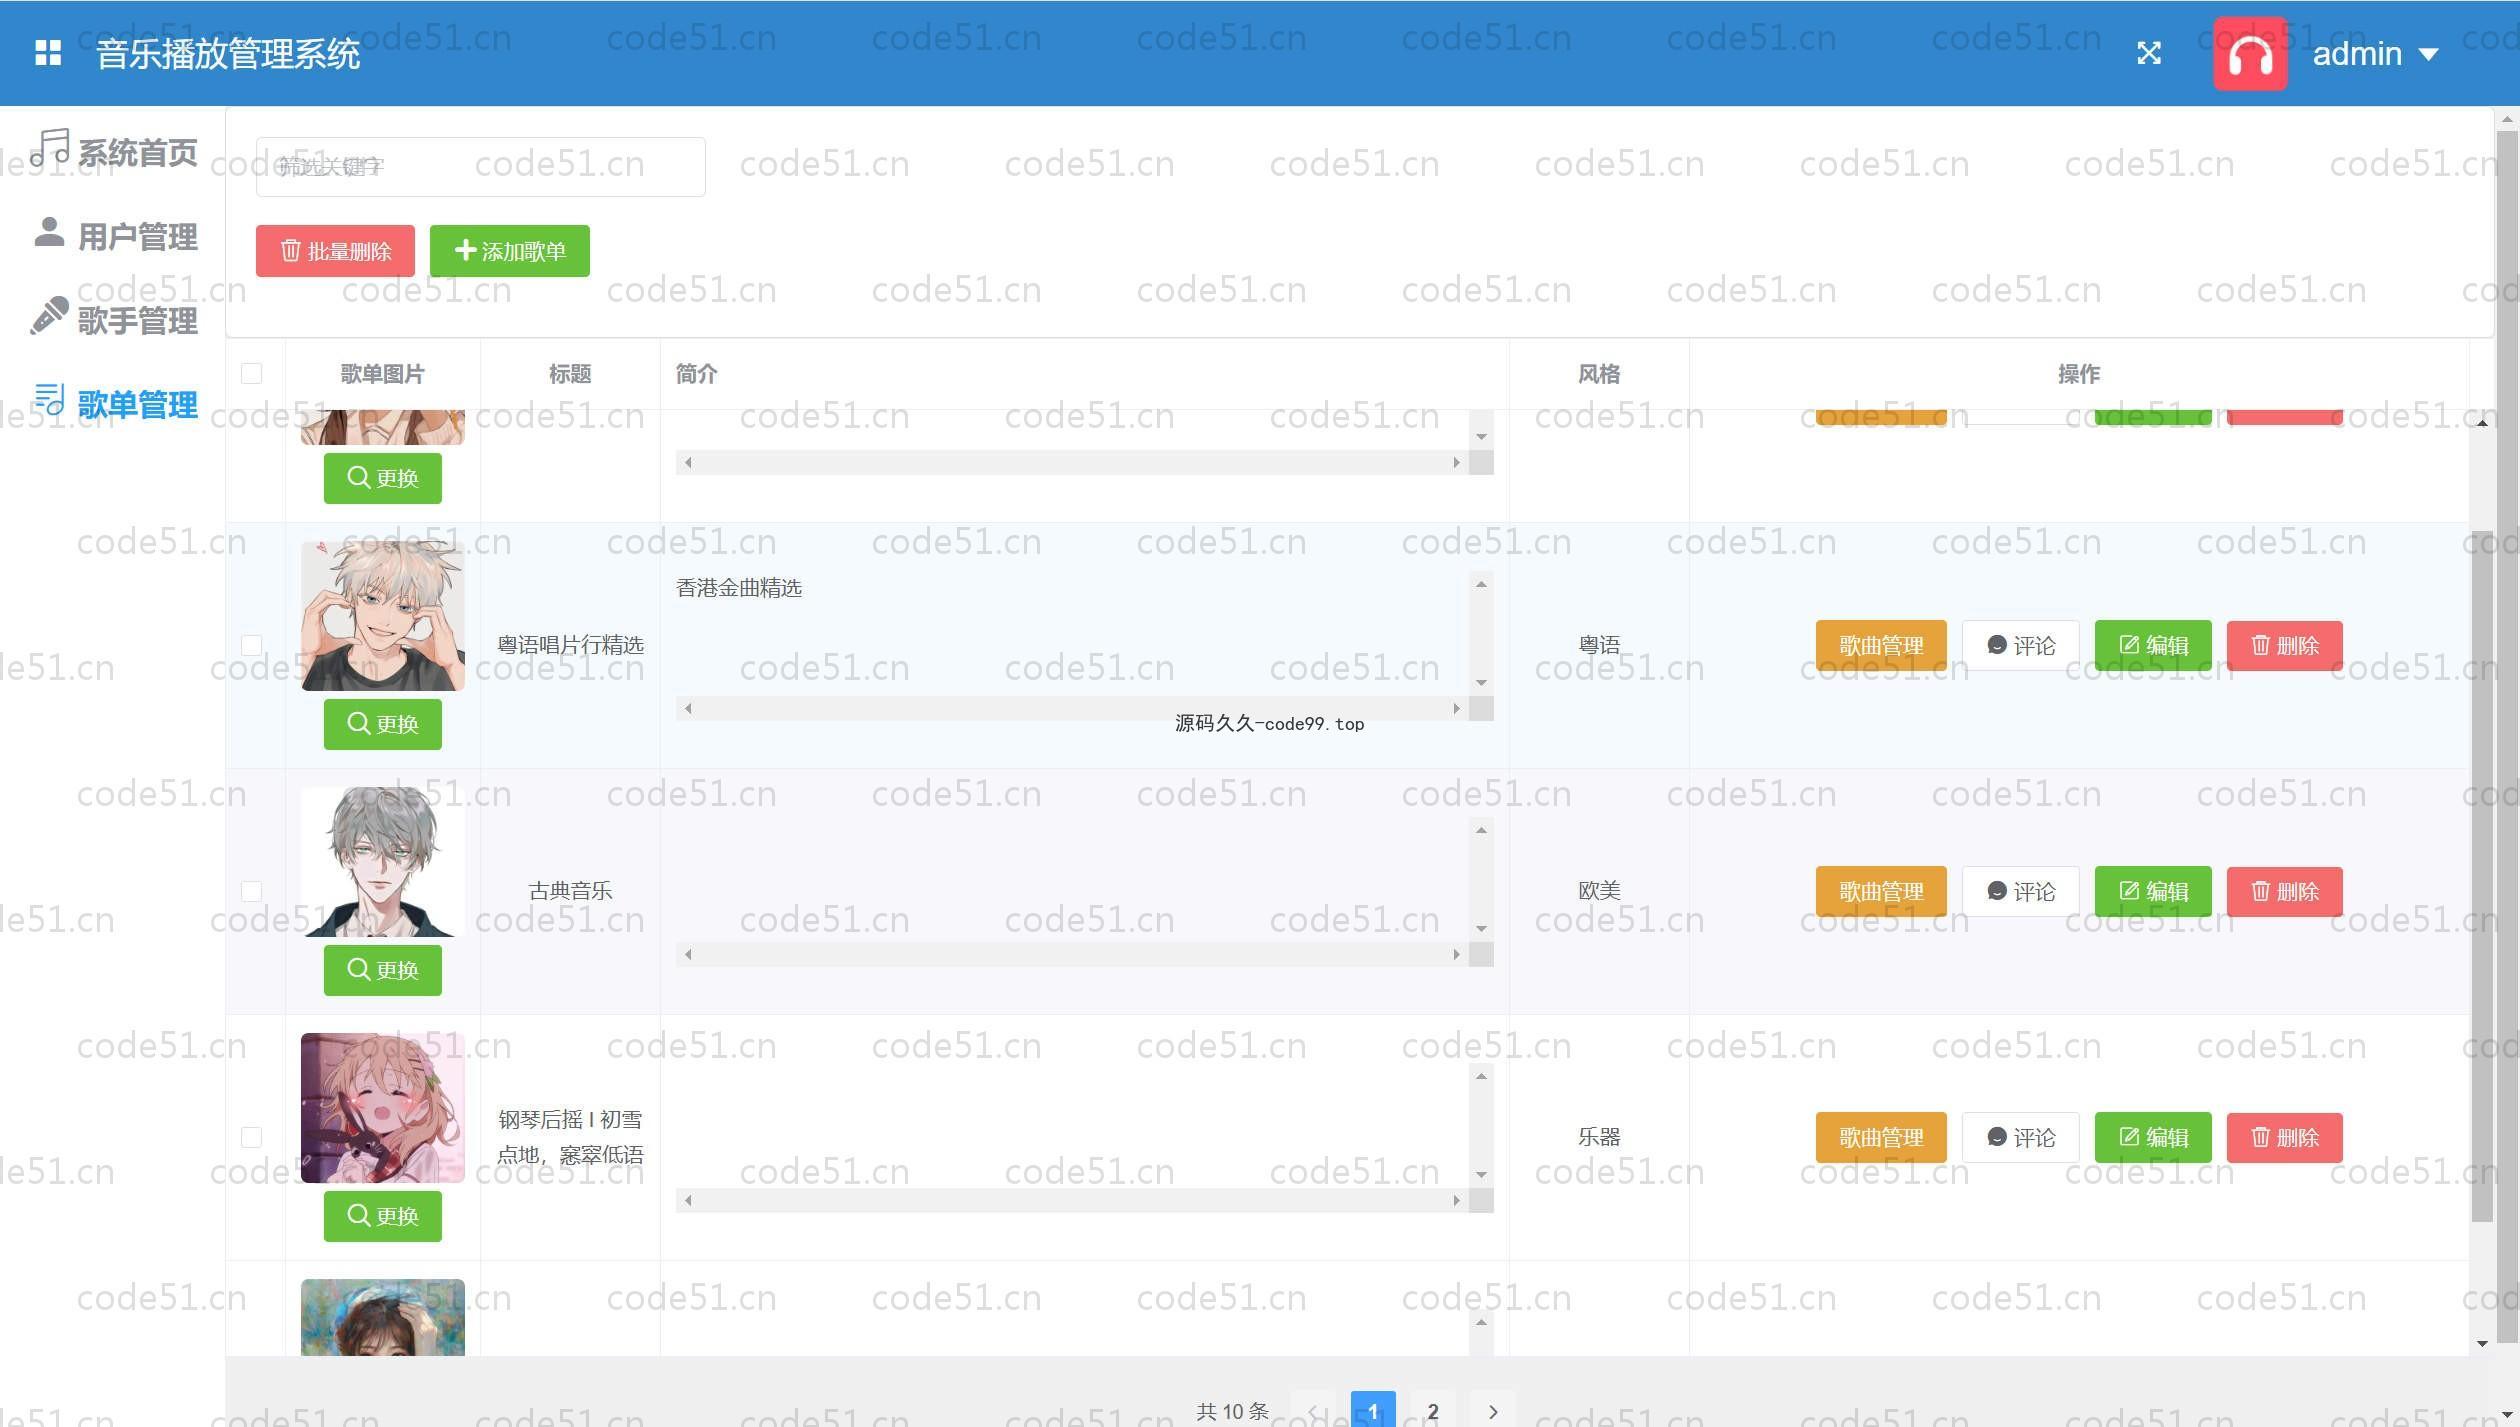Viewport: 2520px width, 1427px height.
Task: Click the 批量删除 button
Action: (335, 251)
